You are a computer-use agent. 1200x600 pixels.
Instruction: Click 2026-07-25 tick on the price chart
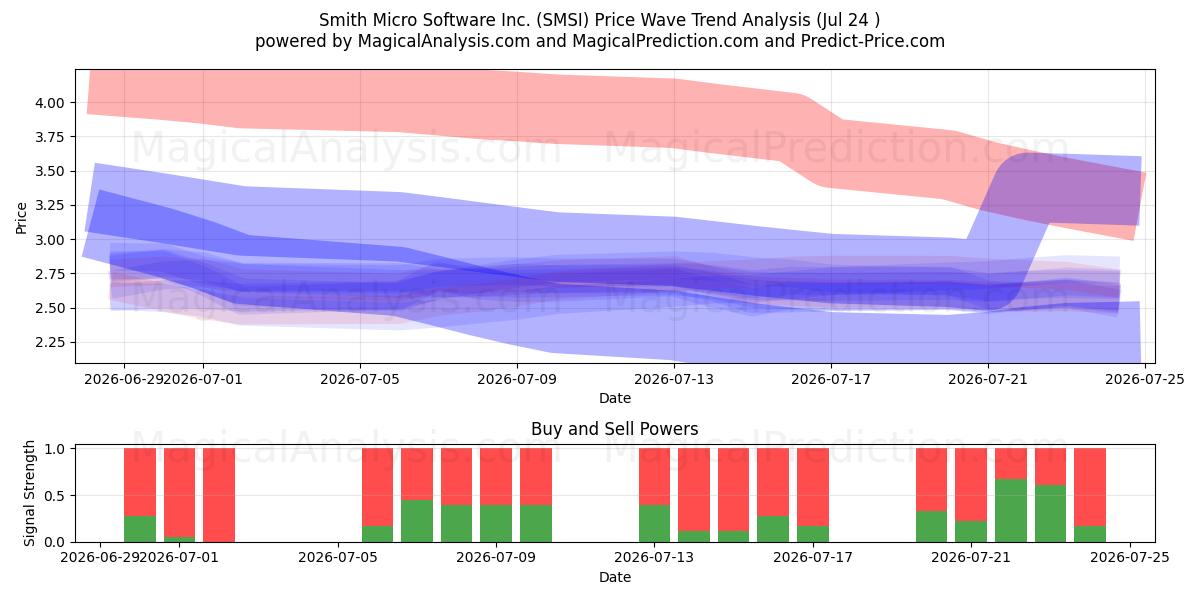[x=1145, y=379]
